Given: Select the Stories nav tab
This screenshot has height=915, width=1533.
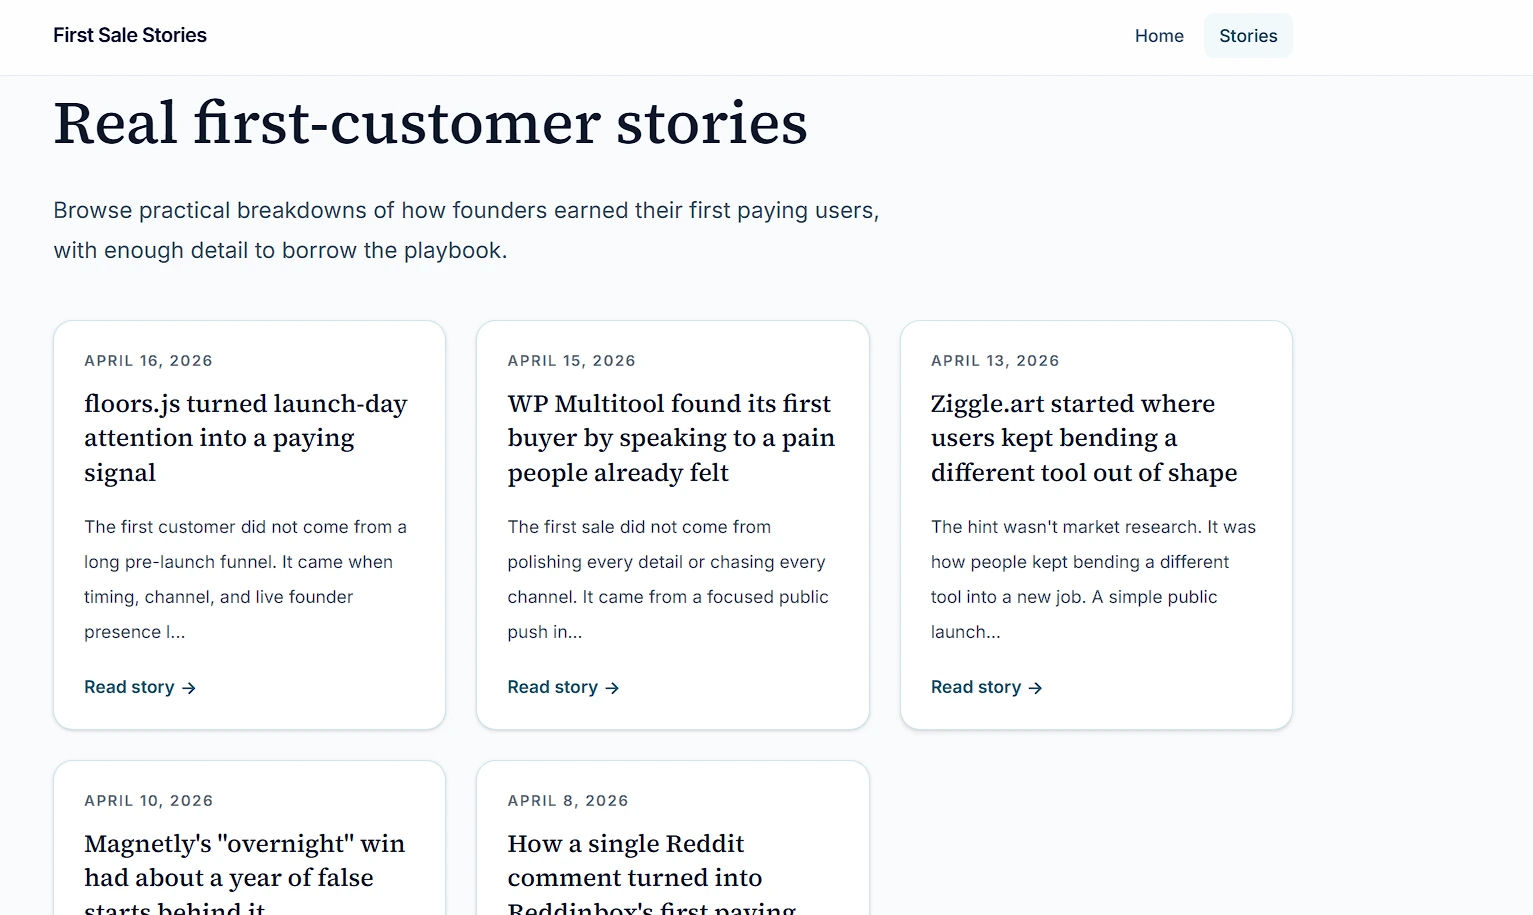Looking at the screenshot, I should pyautogui.click(x=1247, y=36).
